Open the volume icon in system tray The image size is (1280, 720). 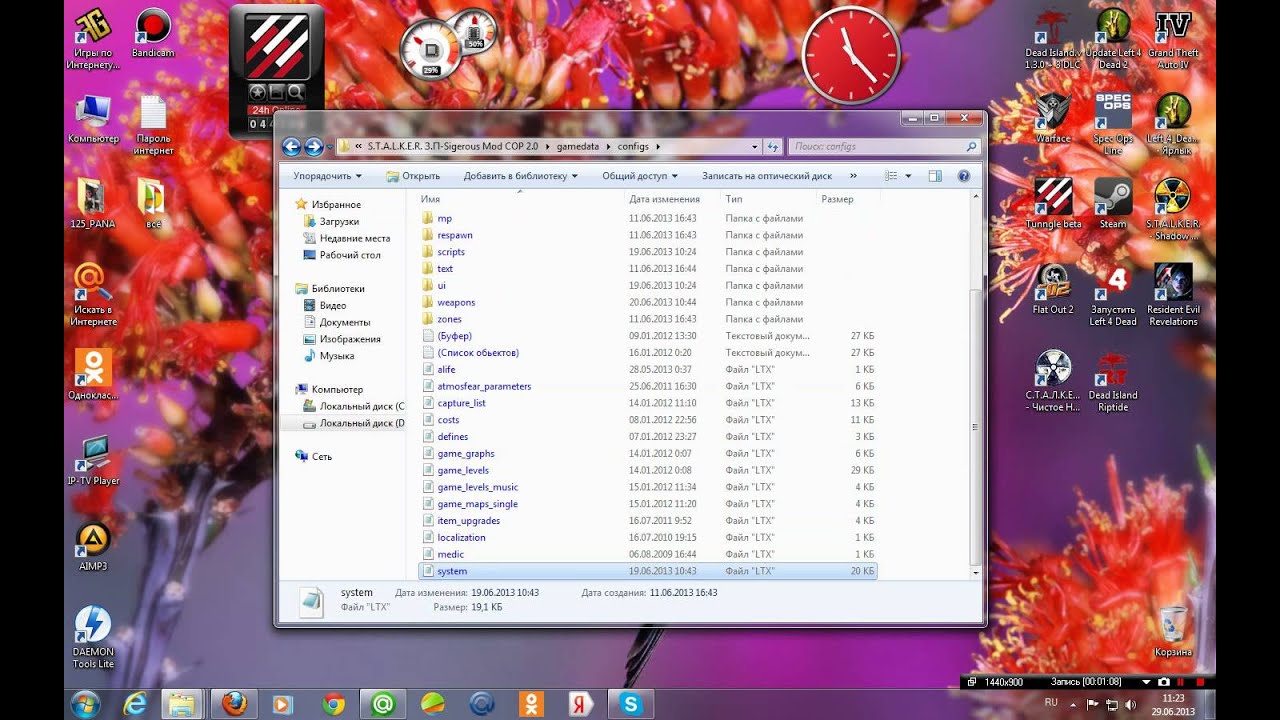pos(1131,705)
